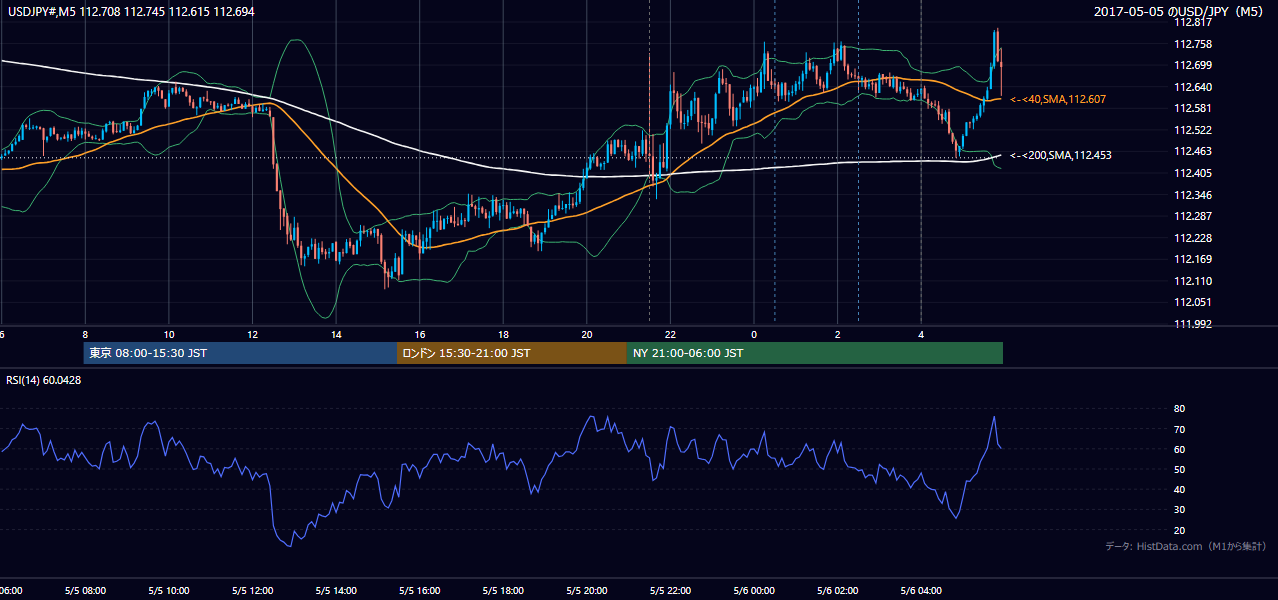
Task: Click the hour tick 14 under the price chart
Action: tap(336, 334)
